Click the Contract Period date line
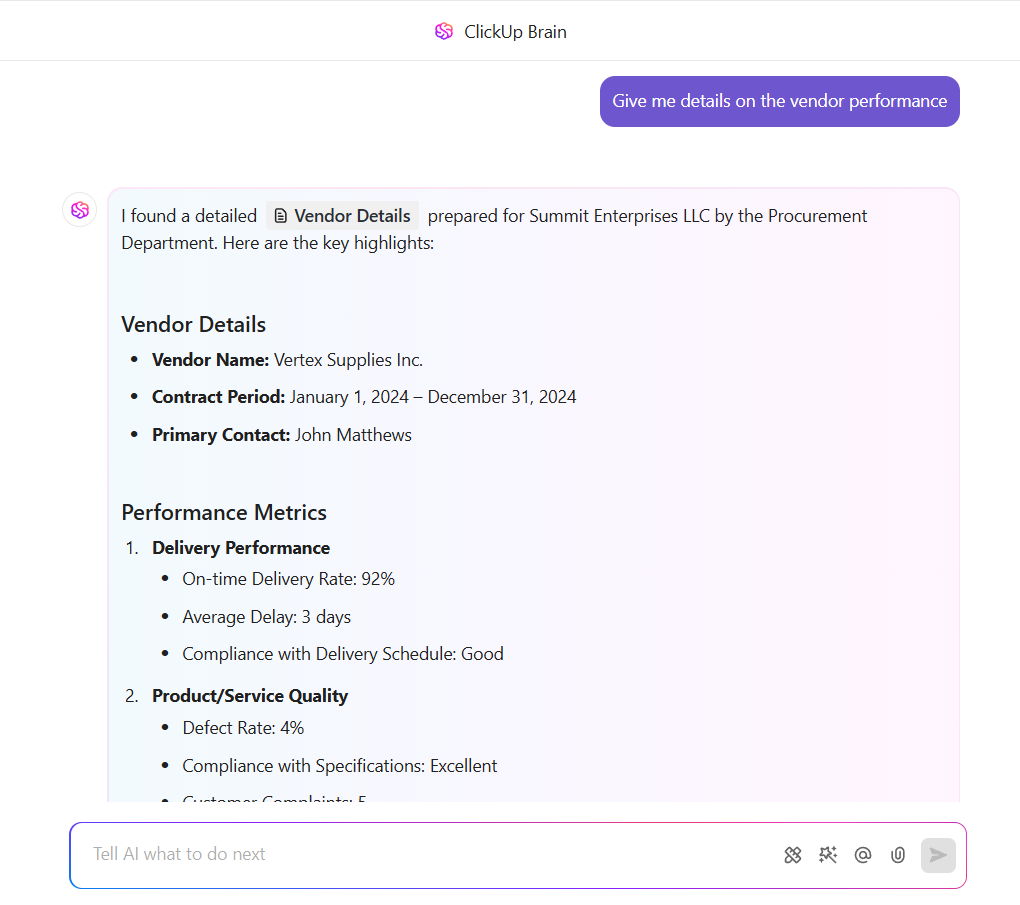The image size is (1020, 905). [364, 397]
